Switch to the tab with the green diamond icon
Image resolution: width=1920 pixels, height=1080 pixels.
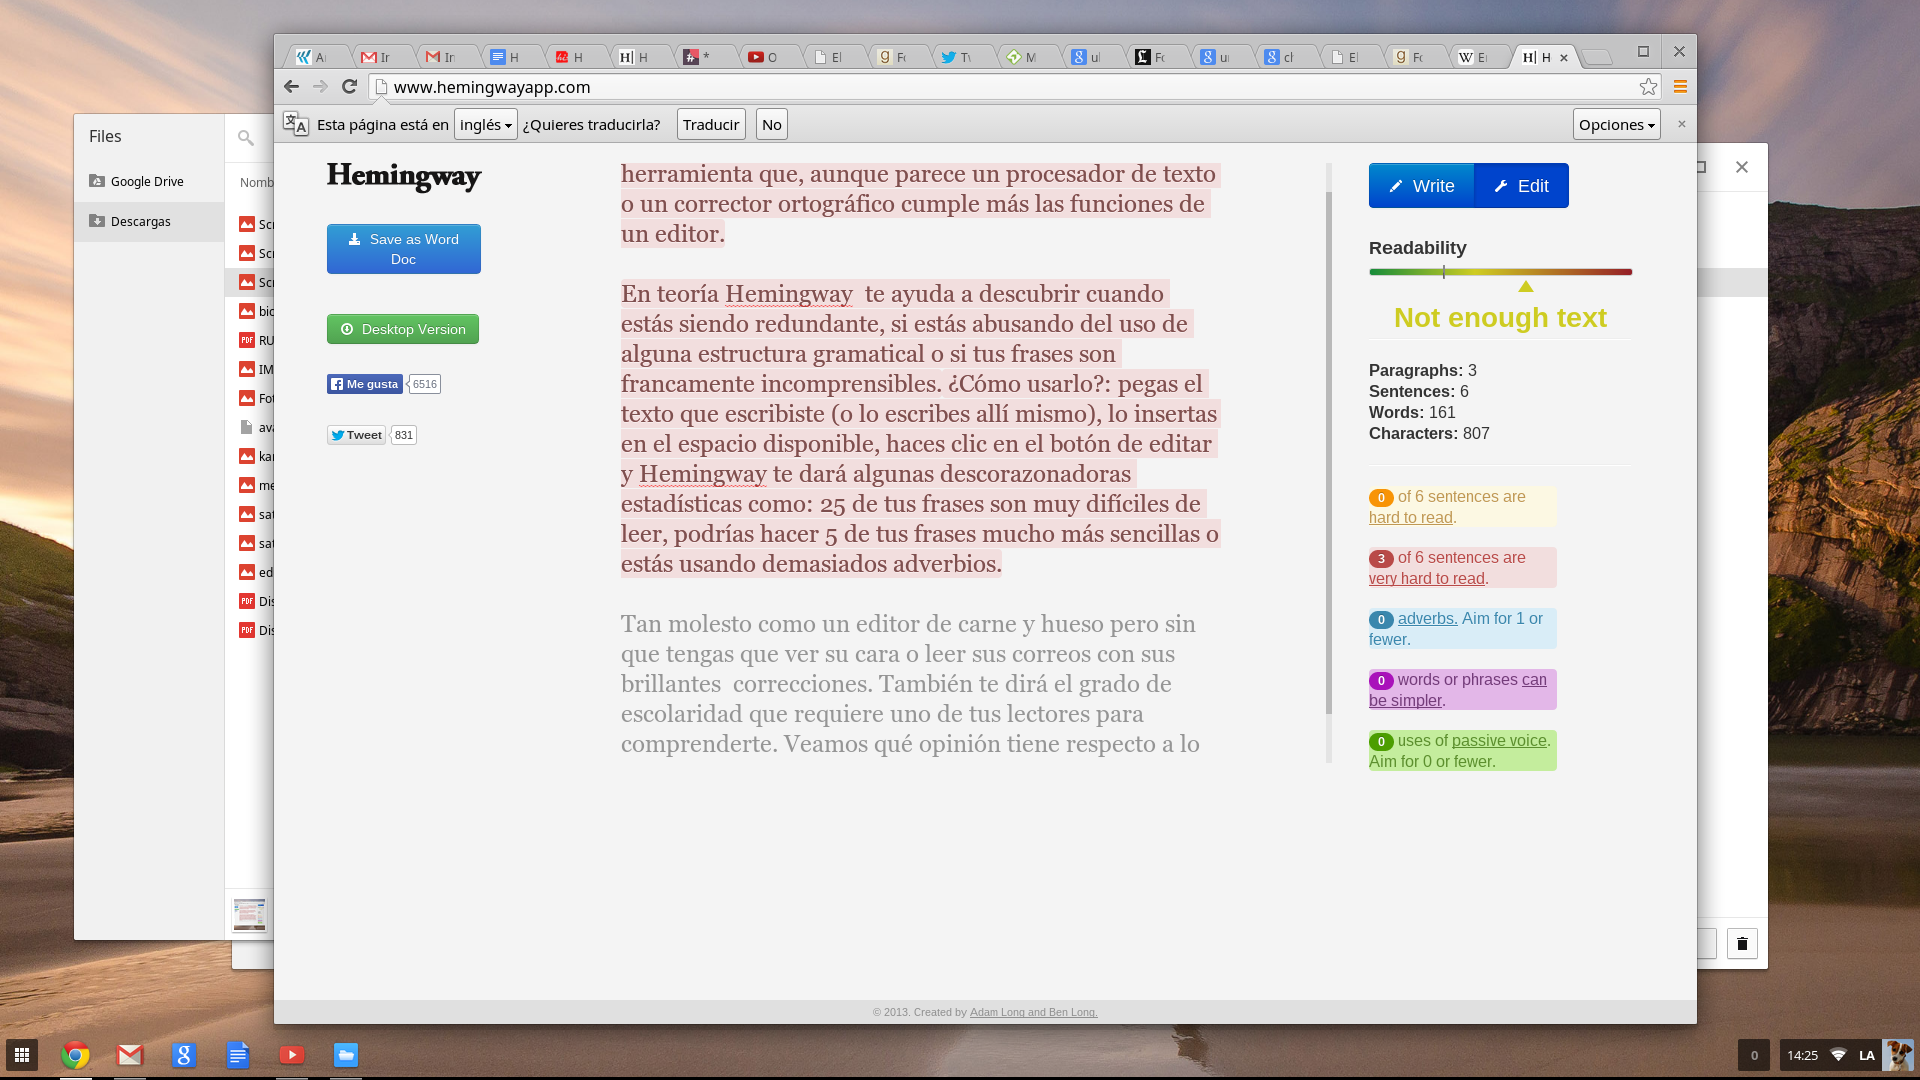coord(1021,57)
